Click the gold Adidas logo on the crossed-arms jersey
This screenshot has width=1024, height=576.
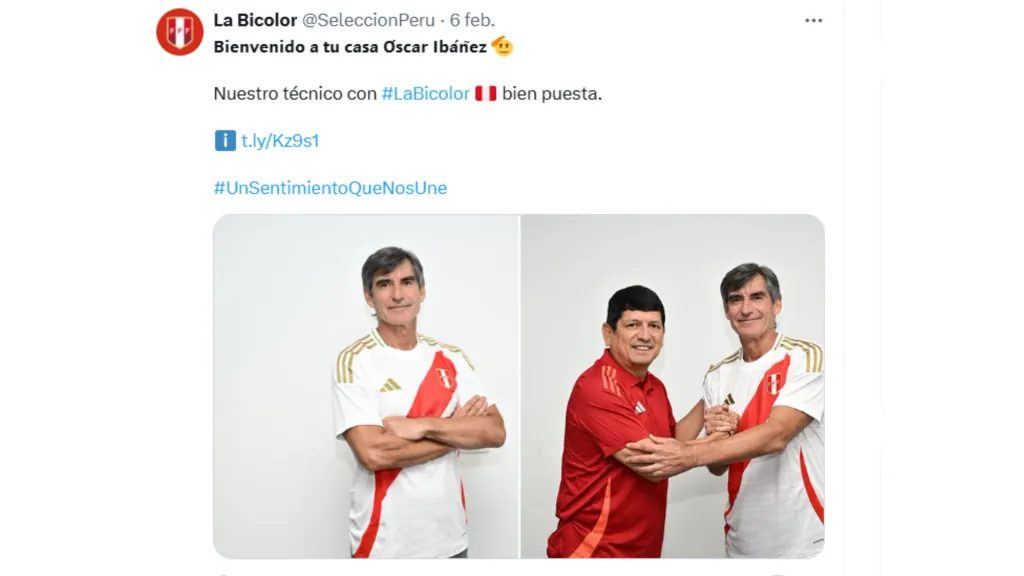click(x=391, y=385)
